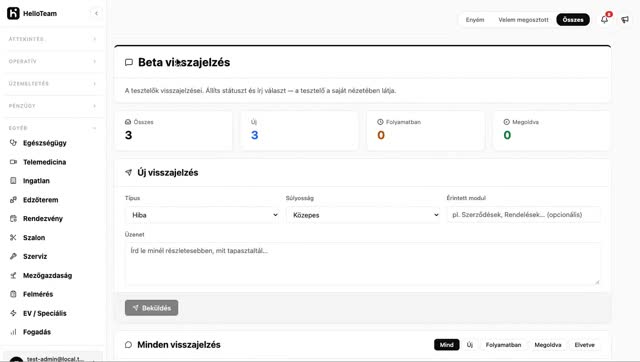Open the notifications bell
This screenshot has height=362, width=640.
pyautogui.click(x=604, y=19)
